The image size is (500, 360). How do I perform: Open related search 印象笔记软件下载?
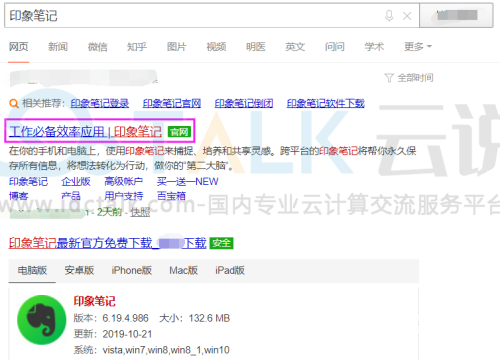[x=326, y=103]
